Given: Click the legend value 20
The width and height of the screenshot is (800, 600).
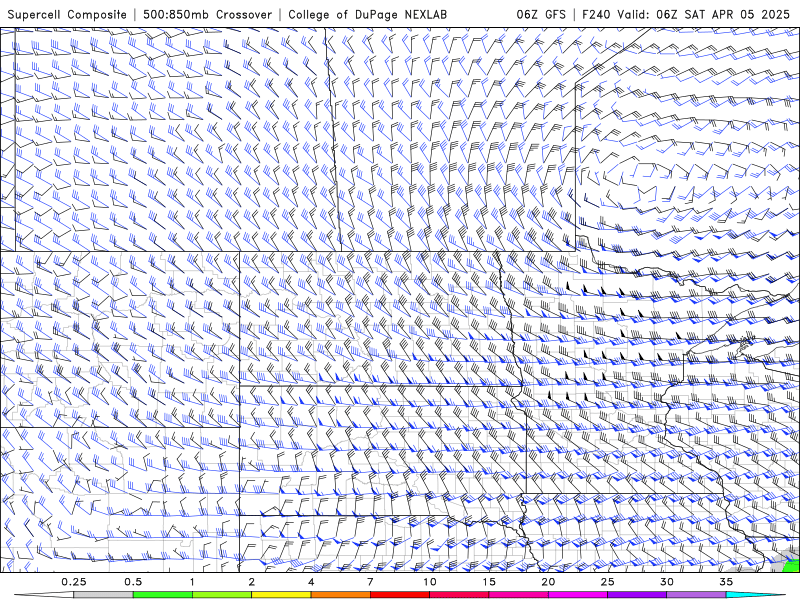Looking at the screenshot, I should (x=548, y=582).
